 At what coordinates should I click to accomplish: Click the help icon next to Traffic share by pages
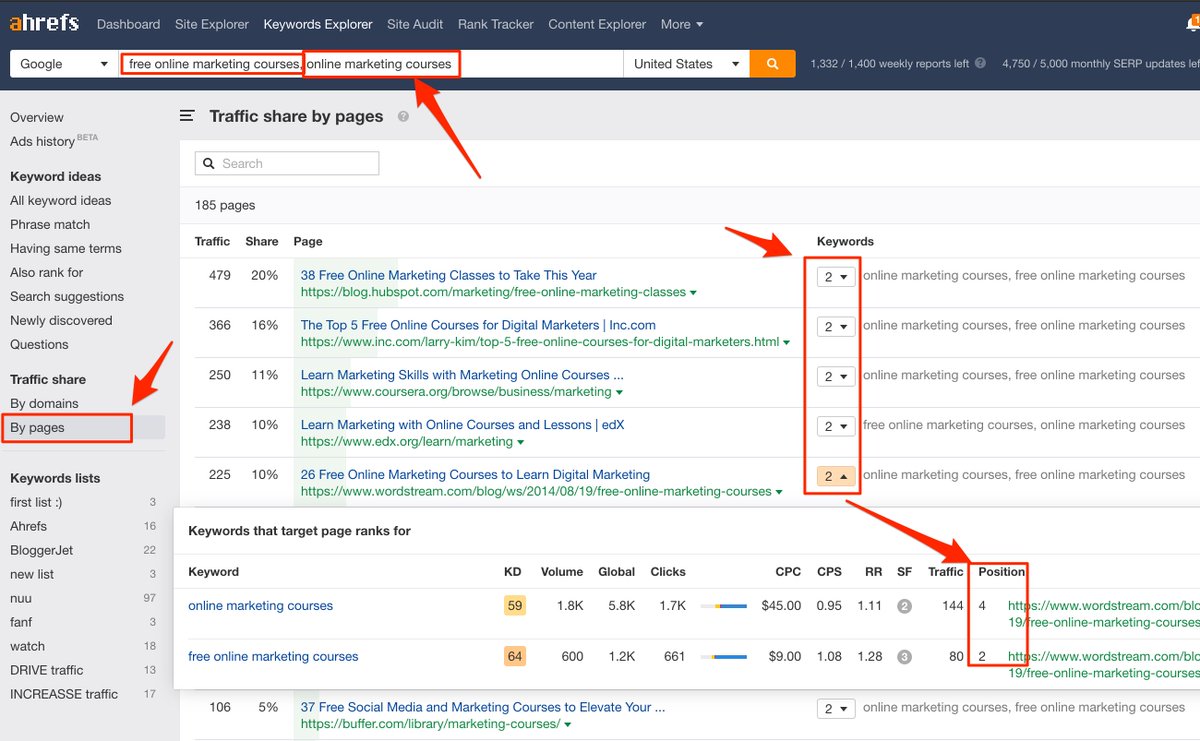pyautogui.click(x=403, y=117)
